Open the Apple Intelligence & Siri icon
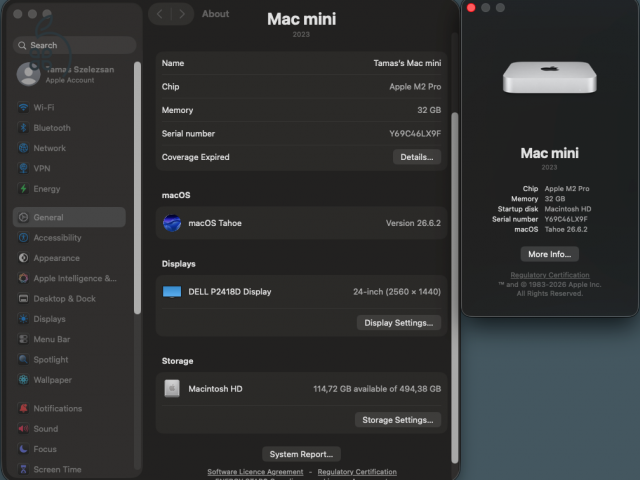The width and height of the screenshot is (640, 480). coord(23,278)
